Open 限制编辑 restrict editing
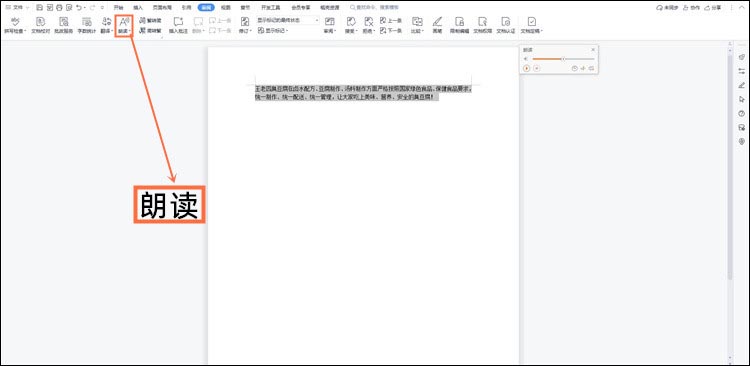The width and height of the screenshot is (750, 366). point(459,25)
